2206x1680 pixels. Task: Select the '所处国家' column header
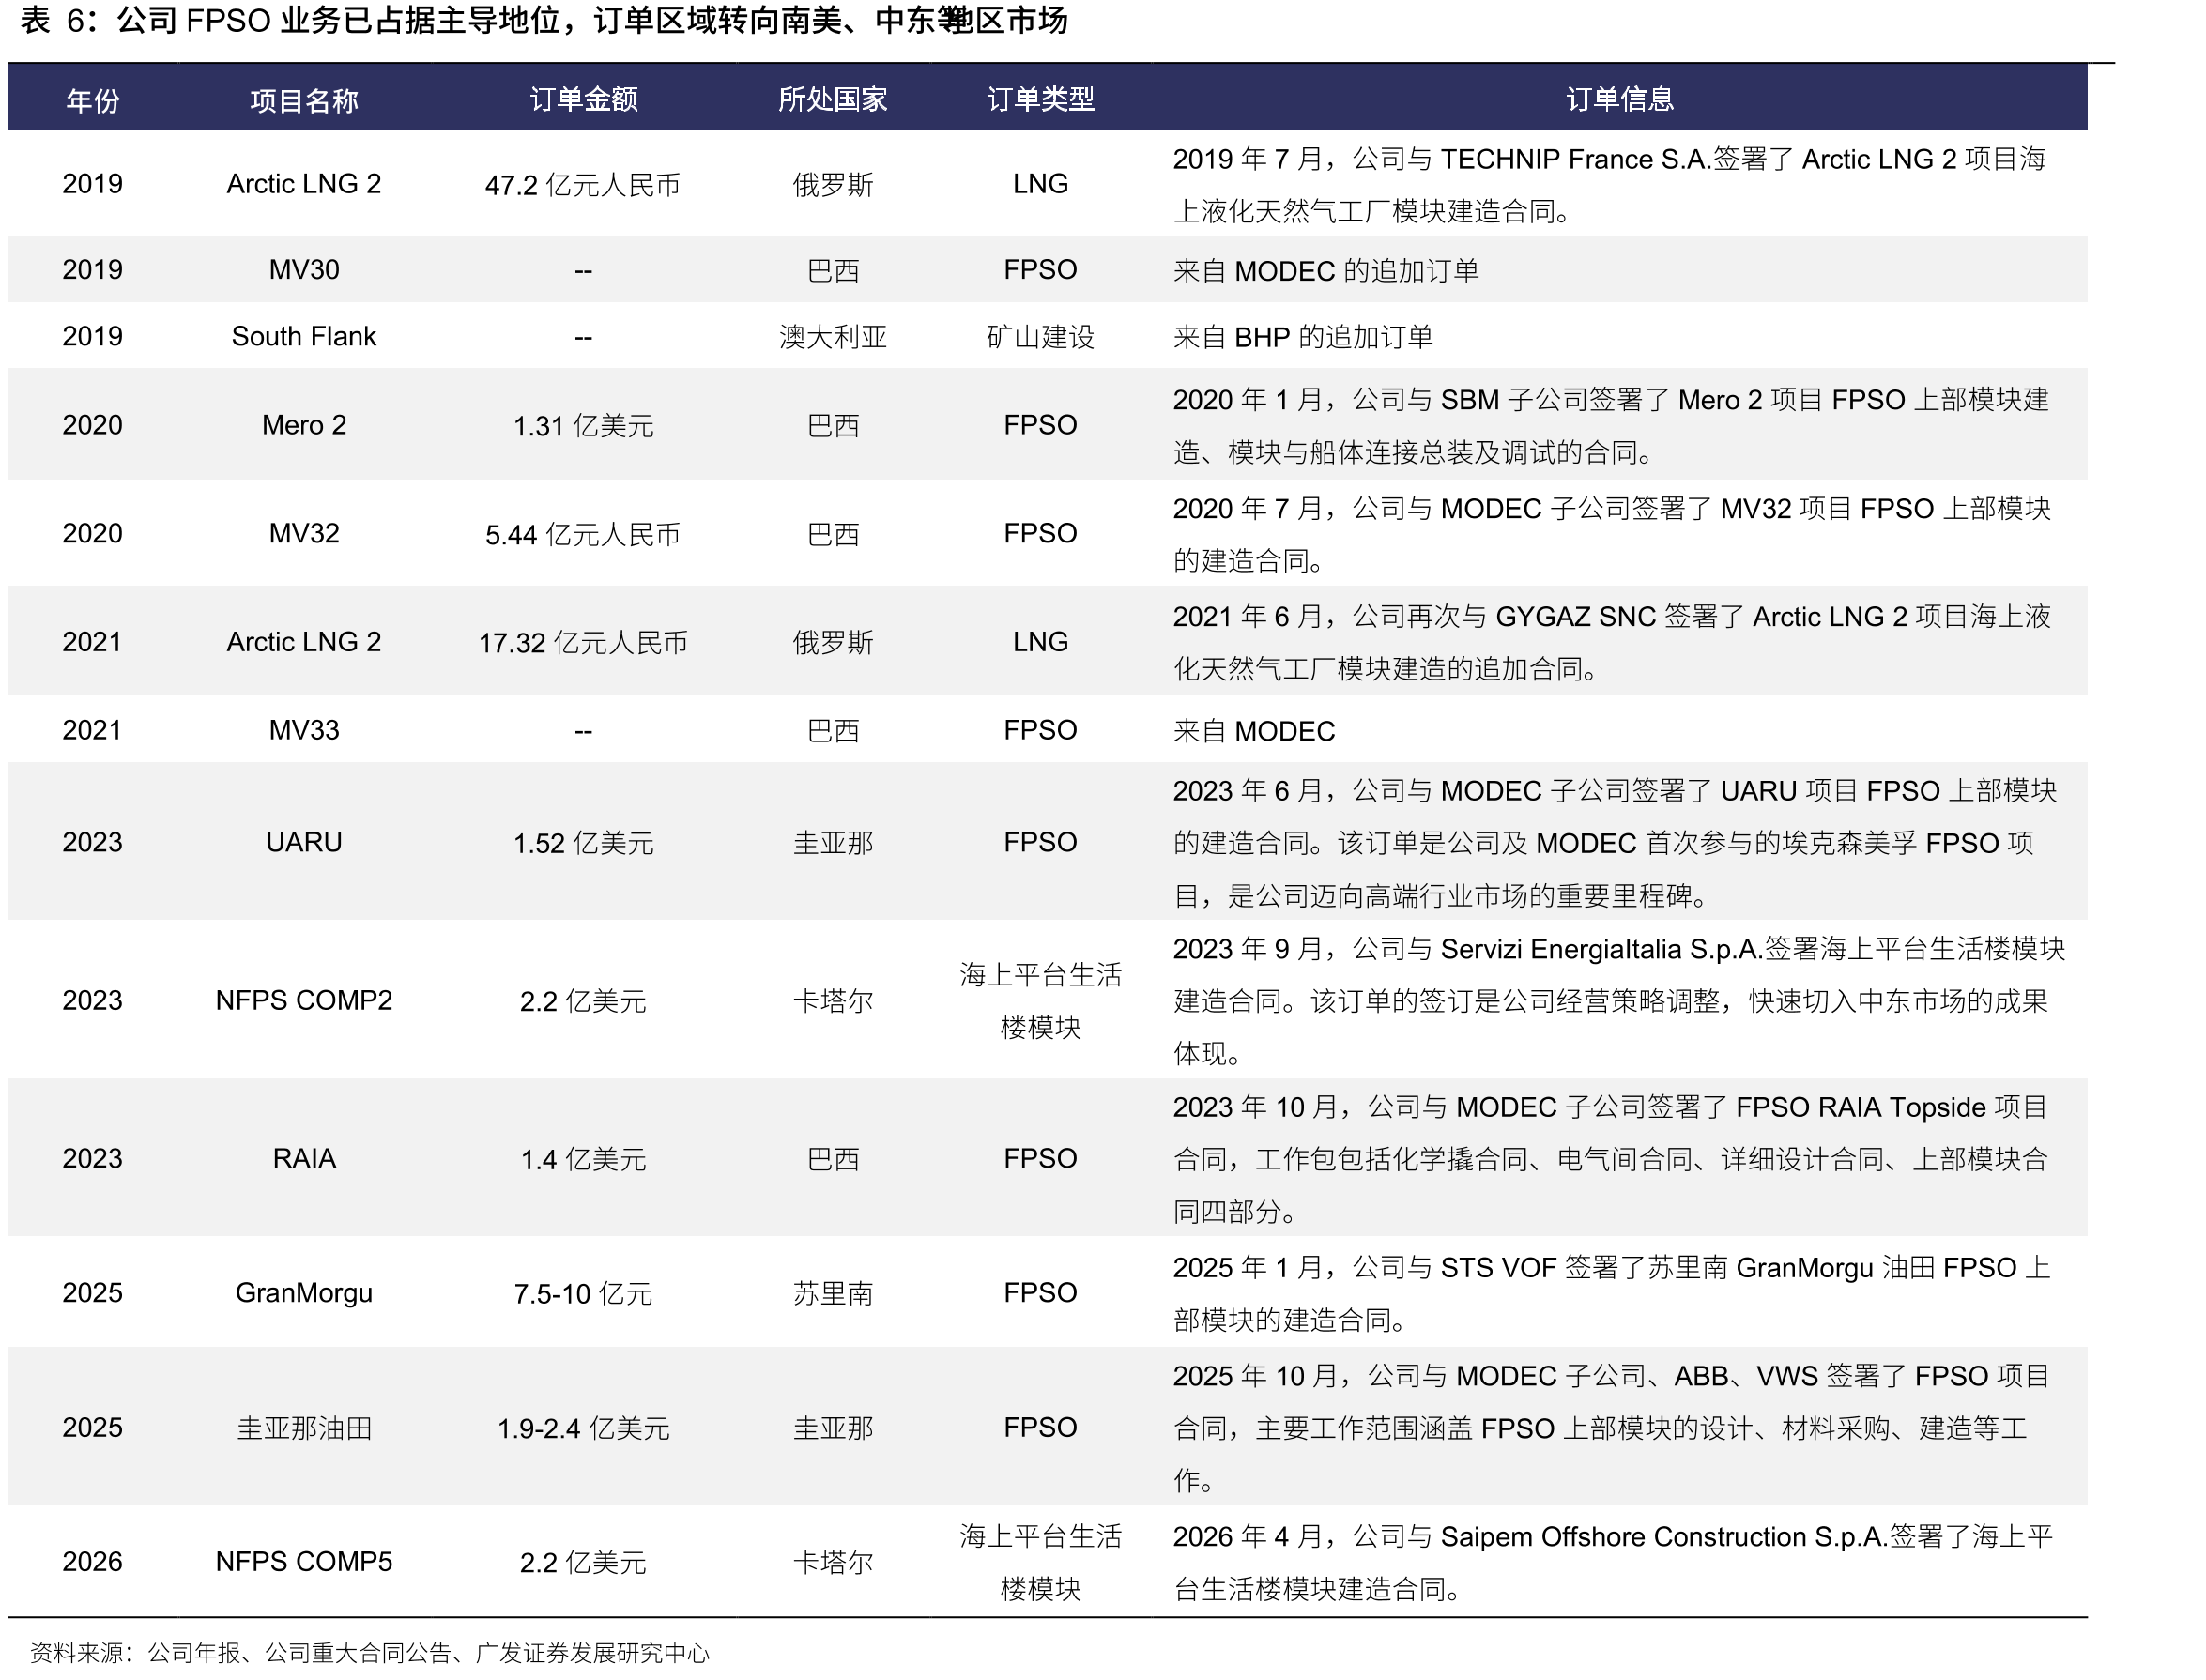pyautogui.click(x=833, y=99)
